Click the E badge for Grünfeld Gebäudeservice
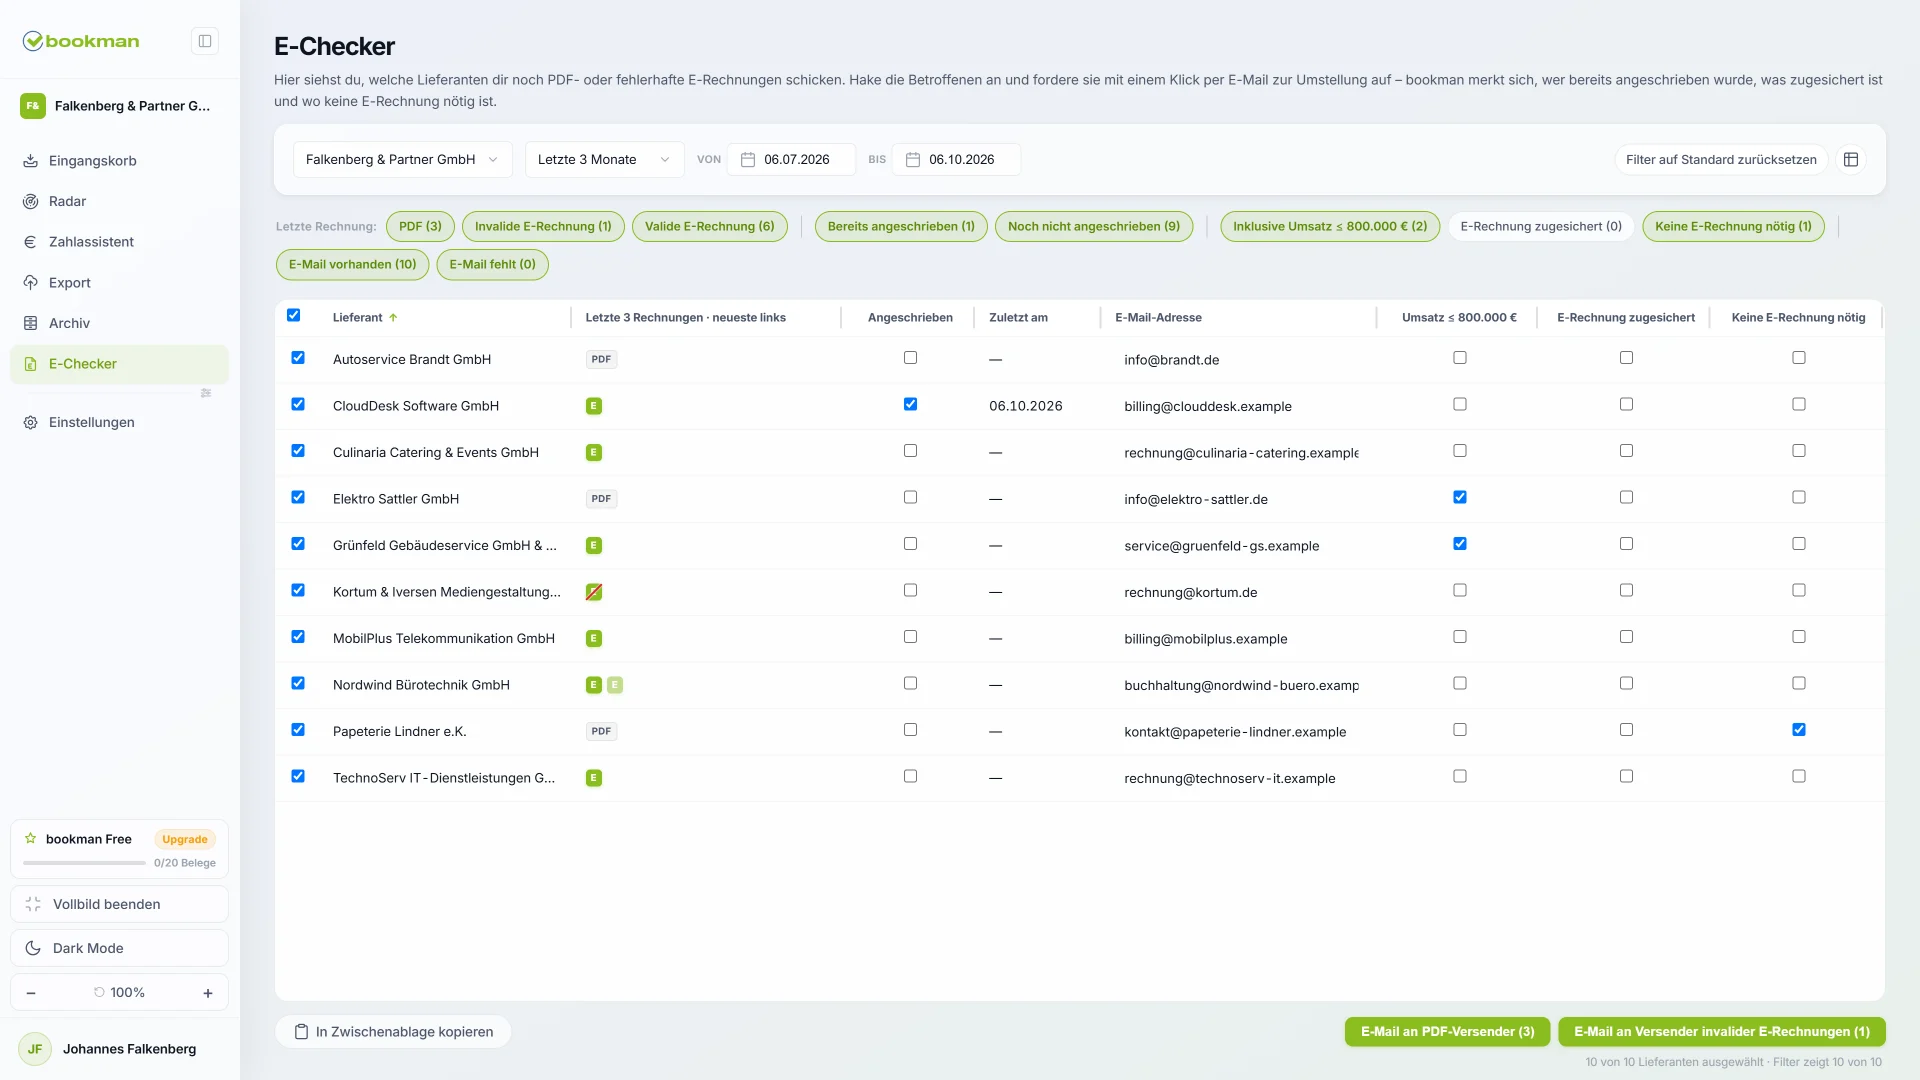This screenshot has width=1920, height=1080. [x=594, y=546]
